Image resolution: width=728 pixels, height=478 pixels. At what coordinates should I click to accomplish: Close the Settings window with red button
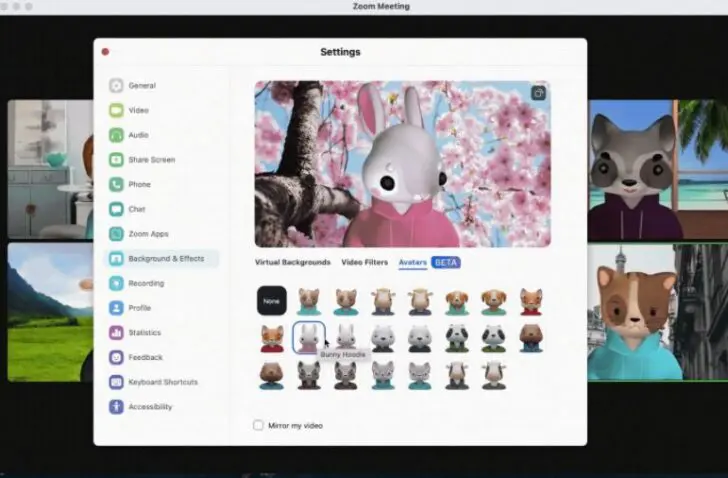[105, 52]
